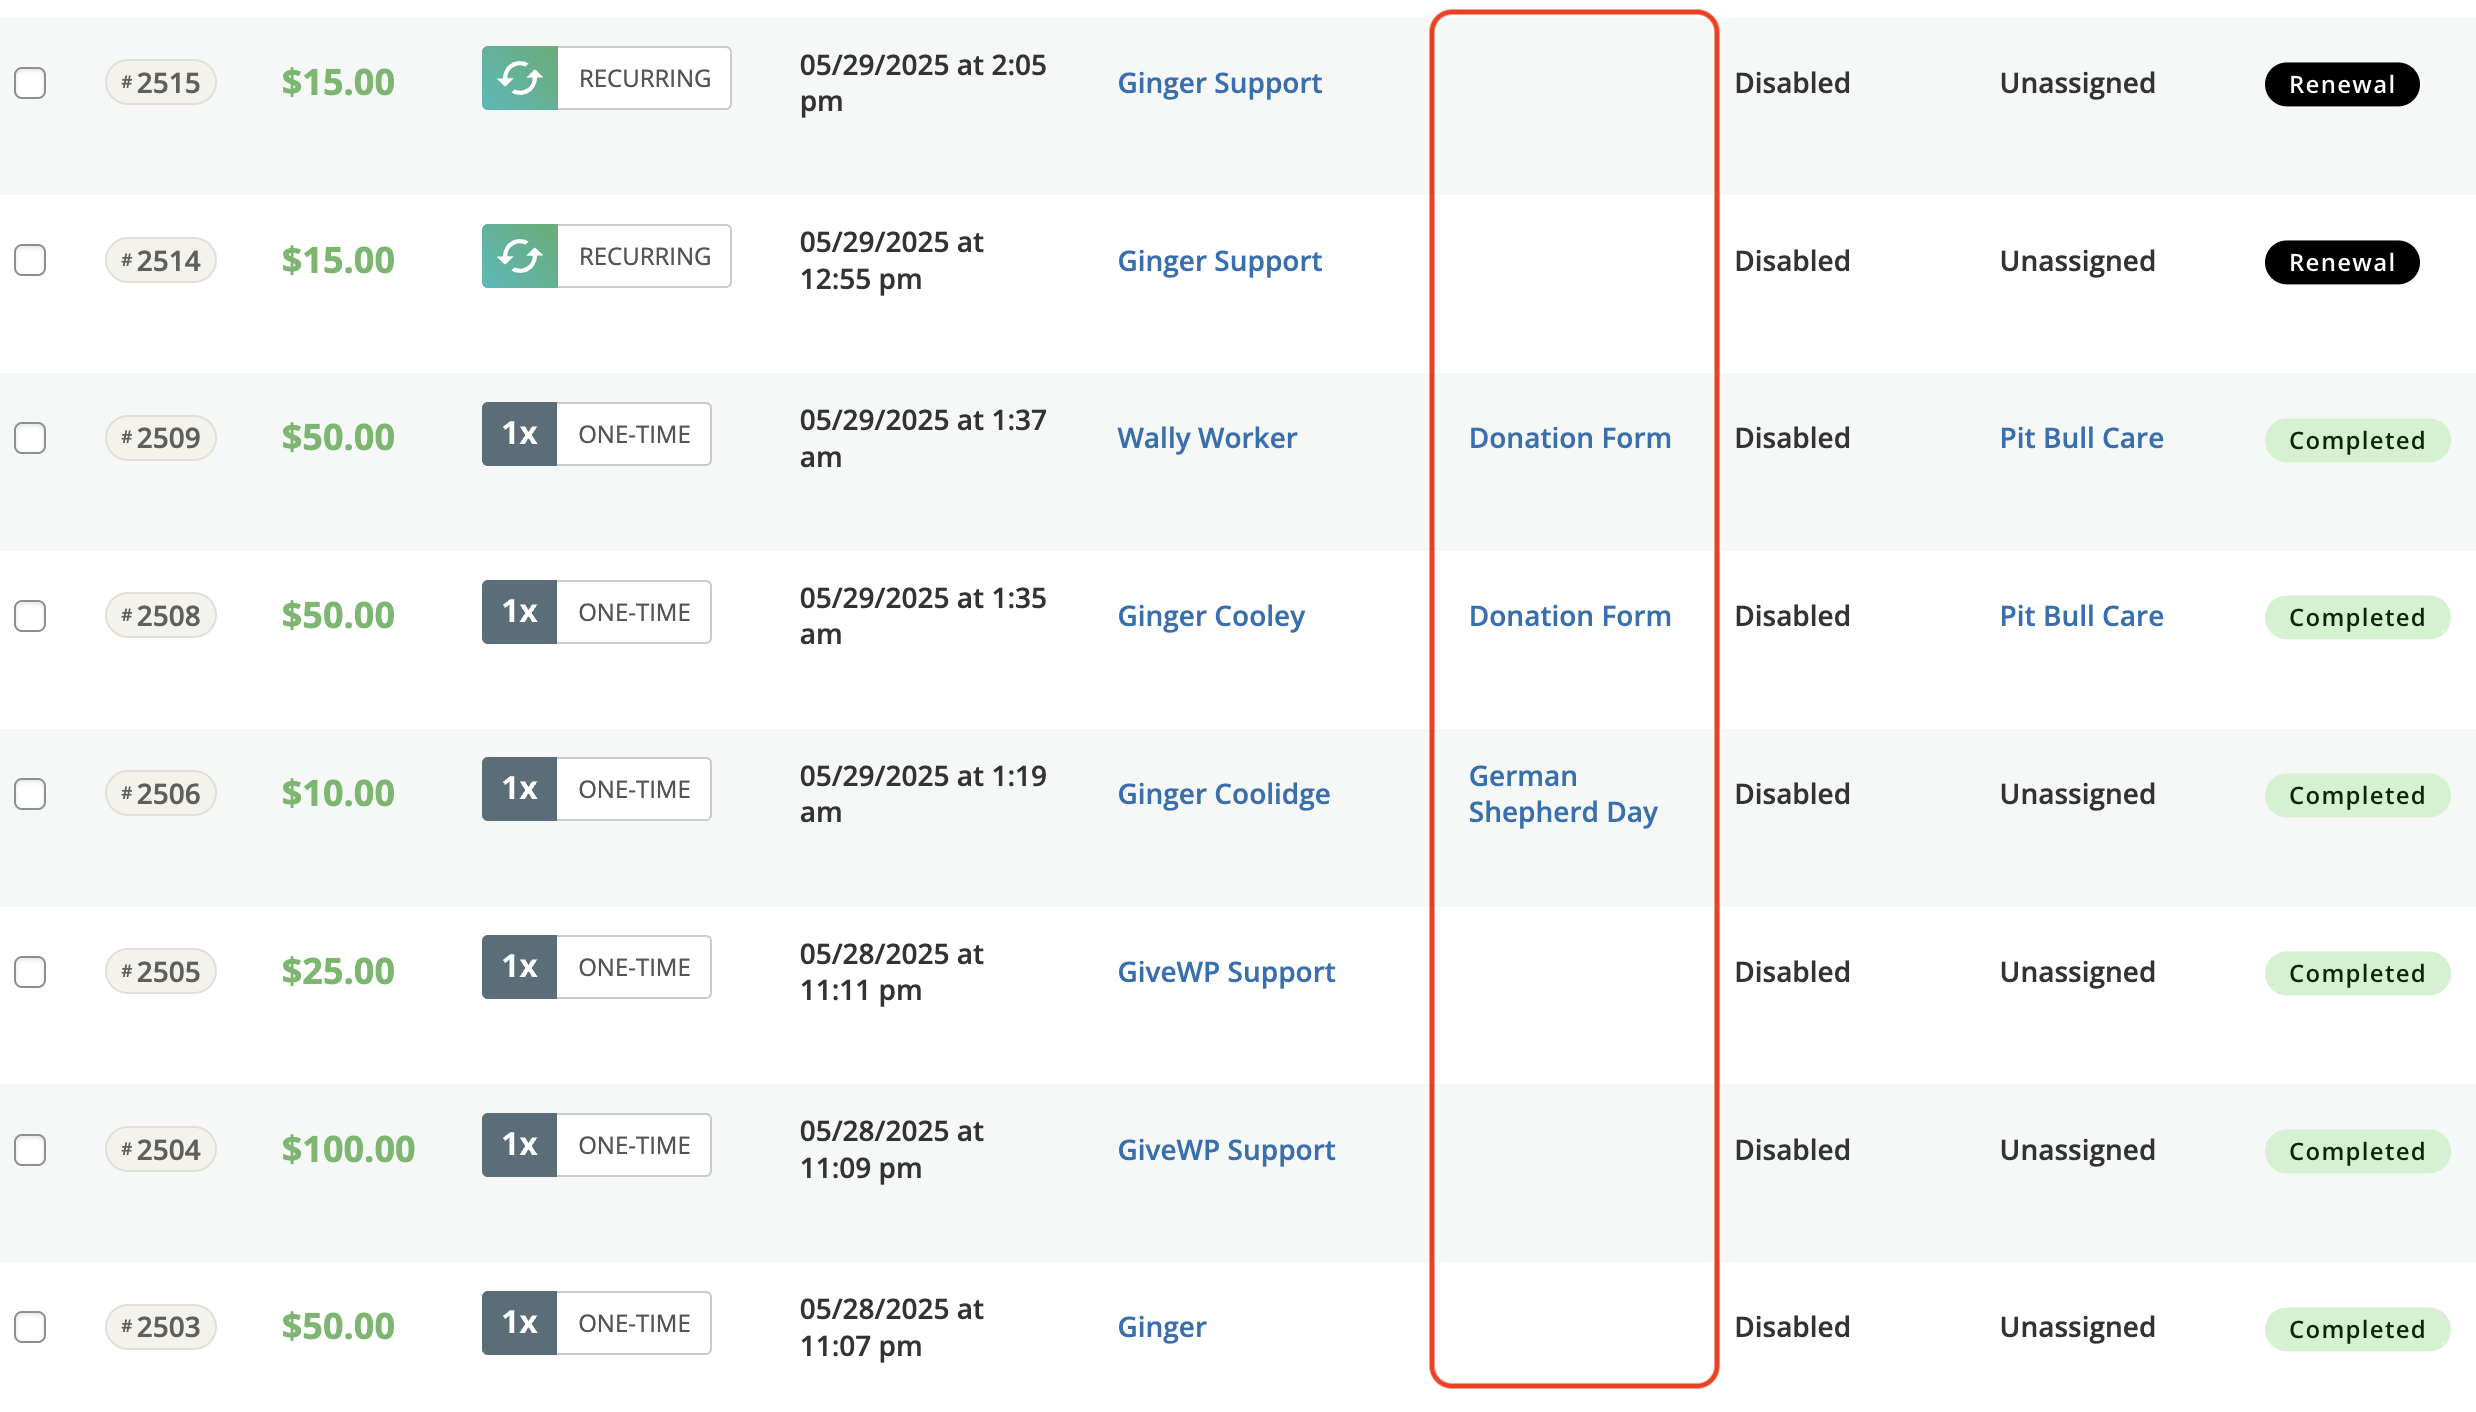
Task: Check the box for donation #2505
Action: click(x=30, y=972)
